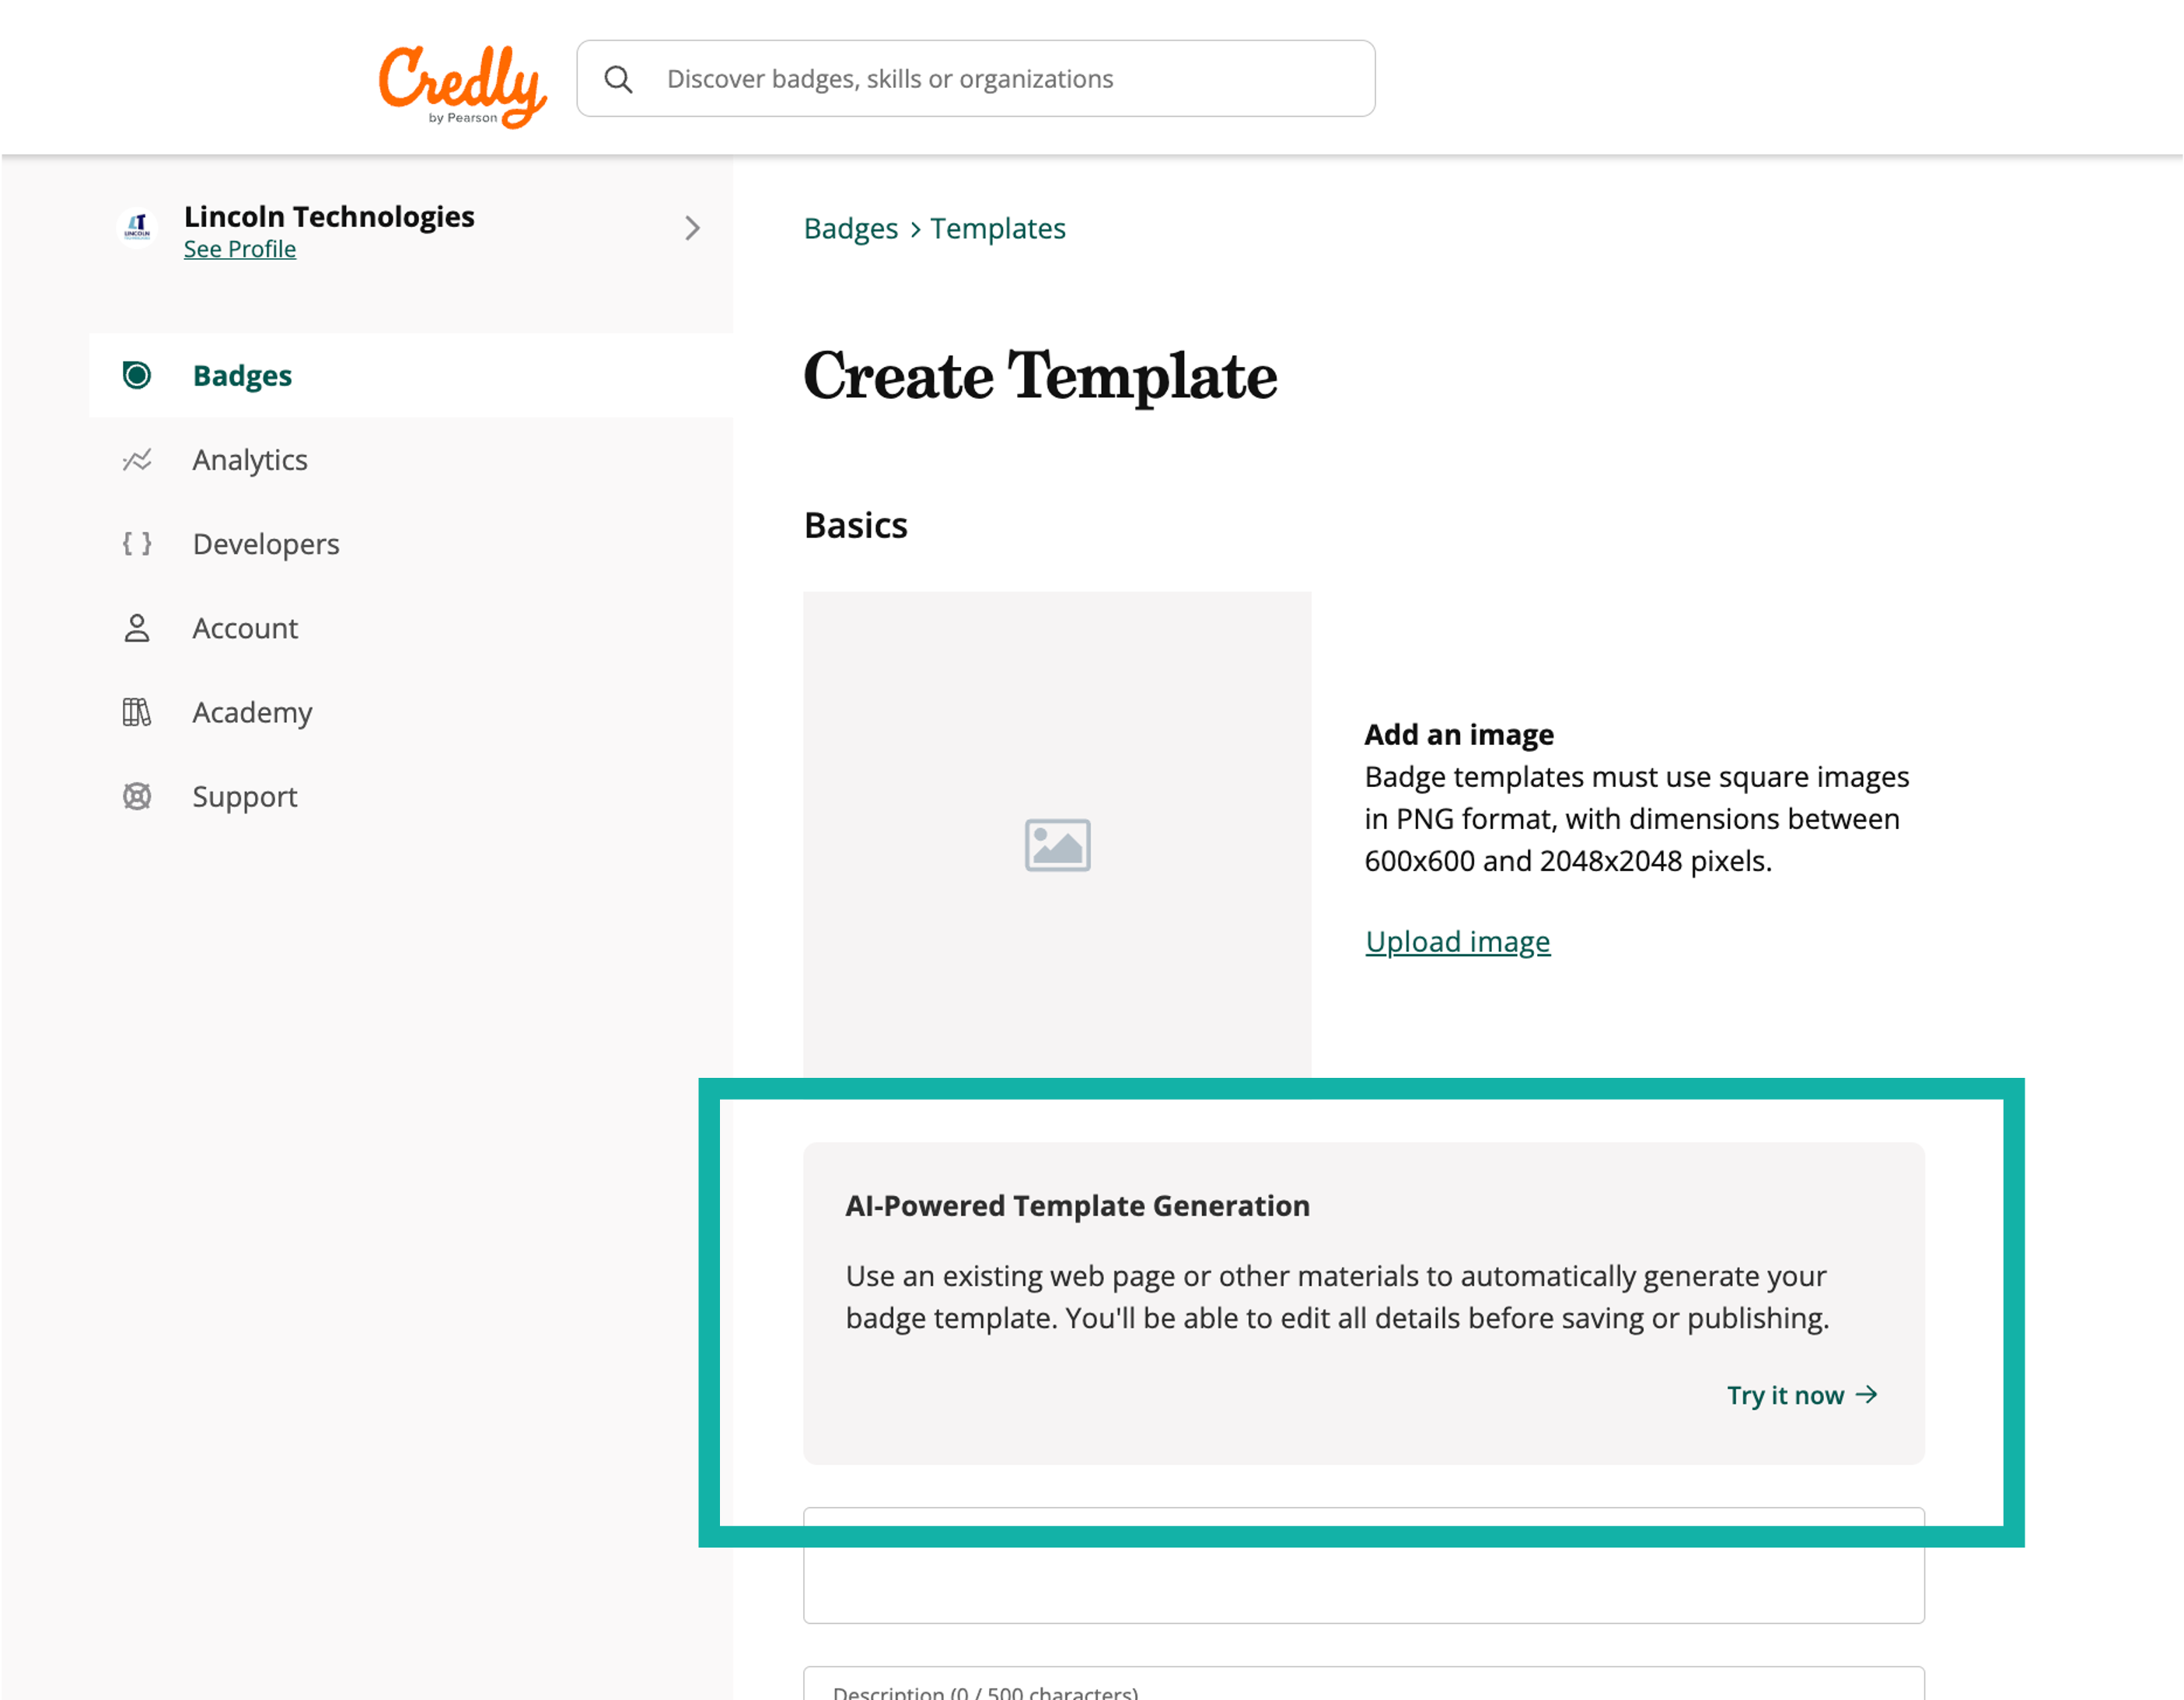The height and width of the screenshot is (1700, 2184).
Task: Click the Developers curly braces icon
Action: [x=137, y=544]
